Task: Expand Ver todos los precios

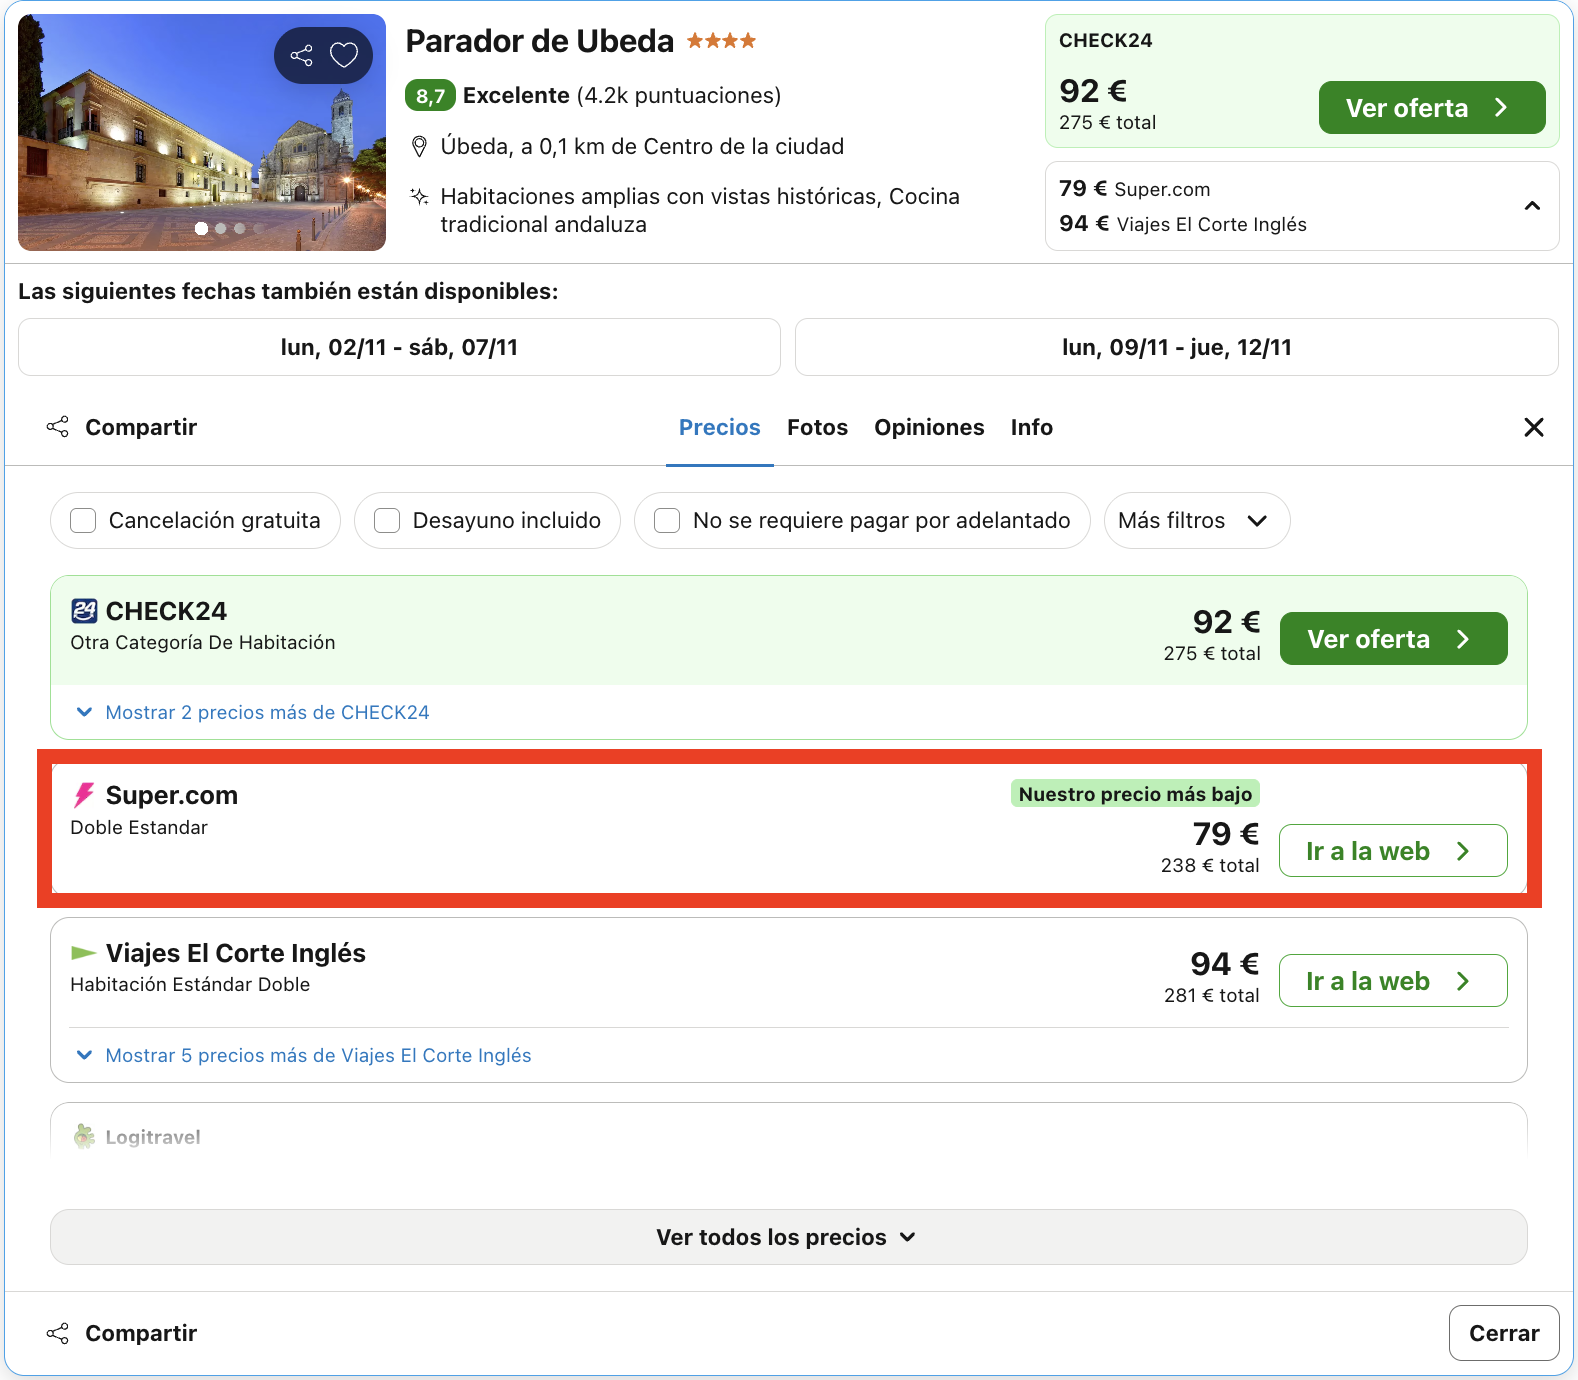Action: (789, 1237)
